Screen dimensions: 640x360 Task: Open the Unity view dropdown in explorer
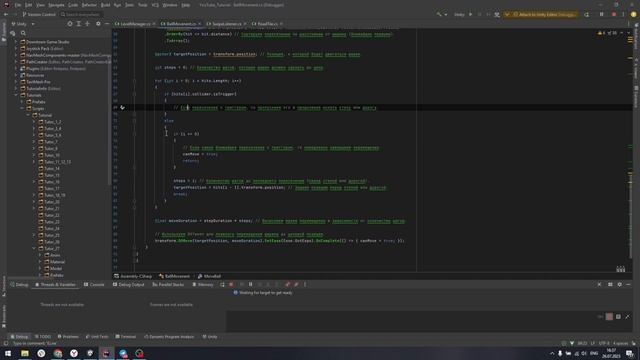pos(23,24)
